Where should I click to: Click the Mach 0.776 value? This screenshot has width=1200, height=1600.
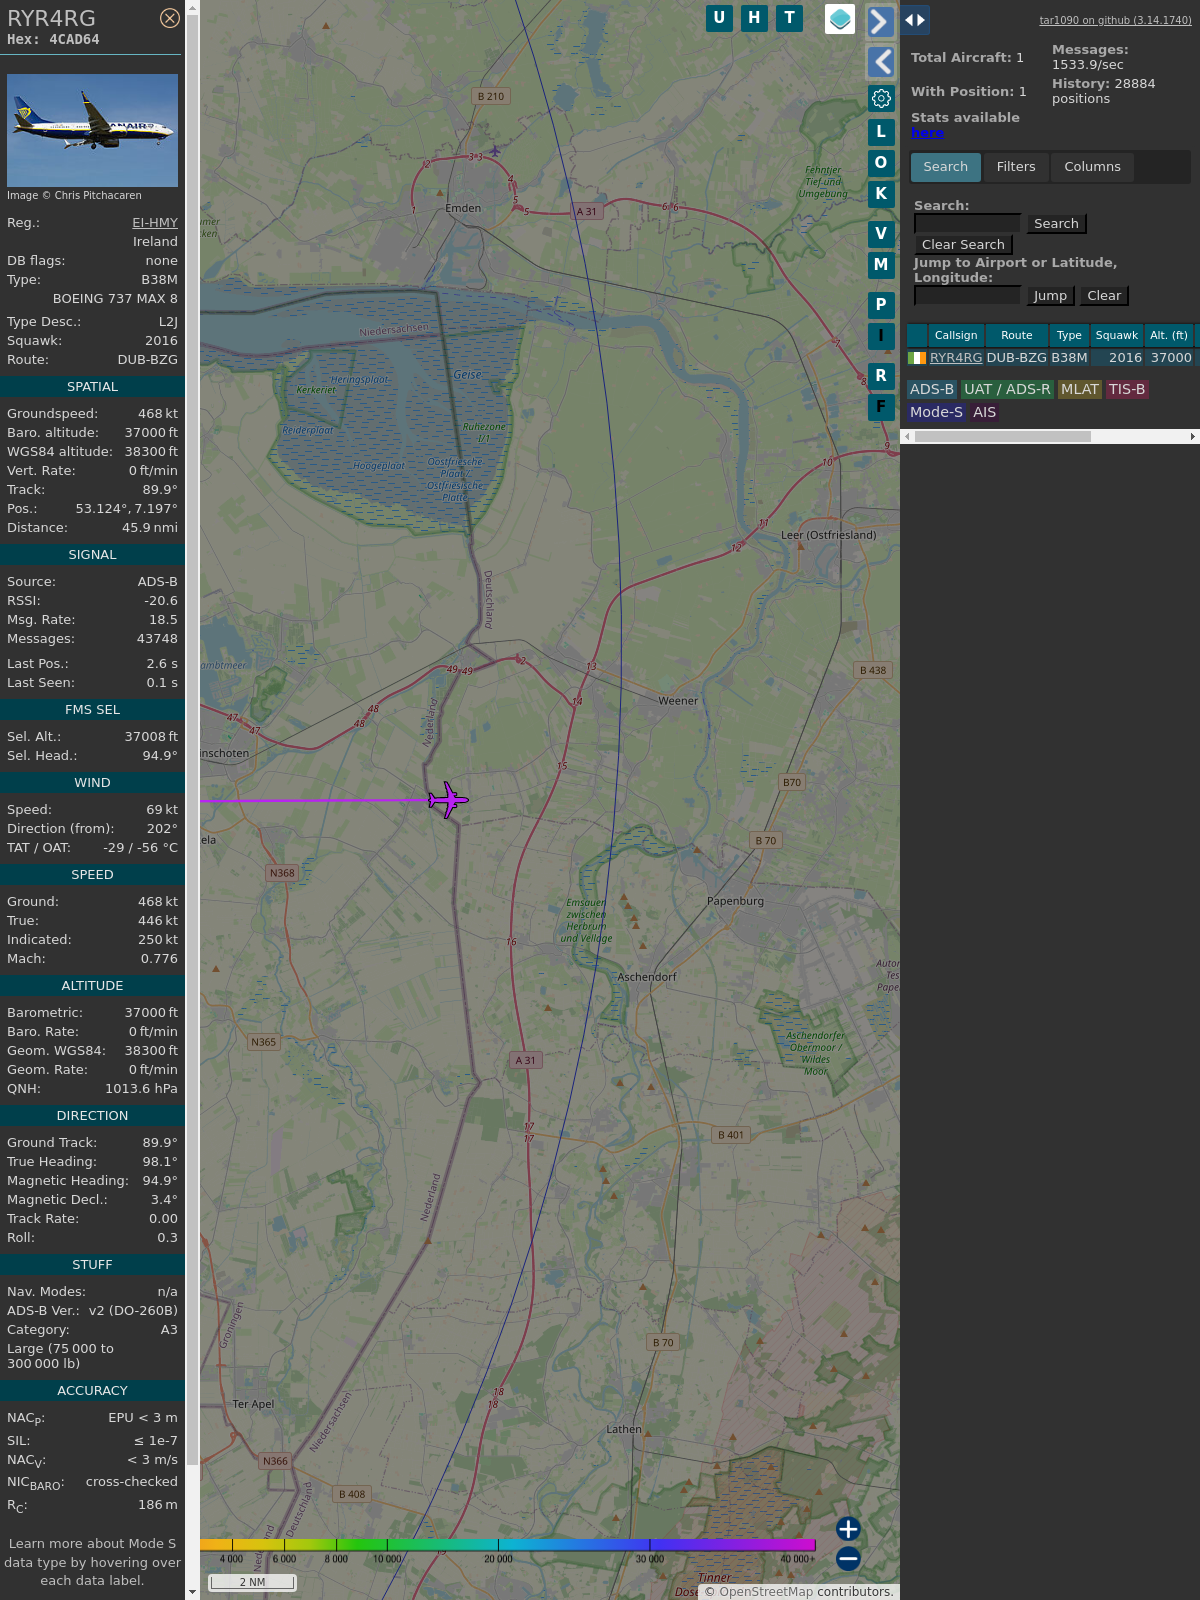[159, 959]
